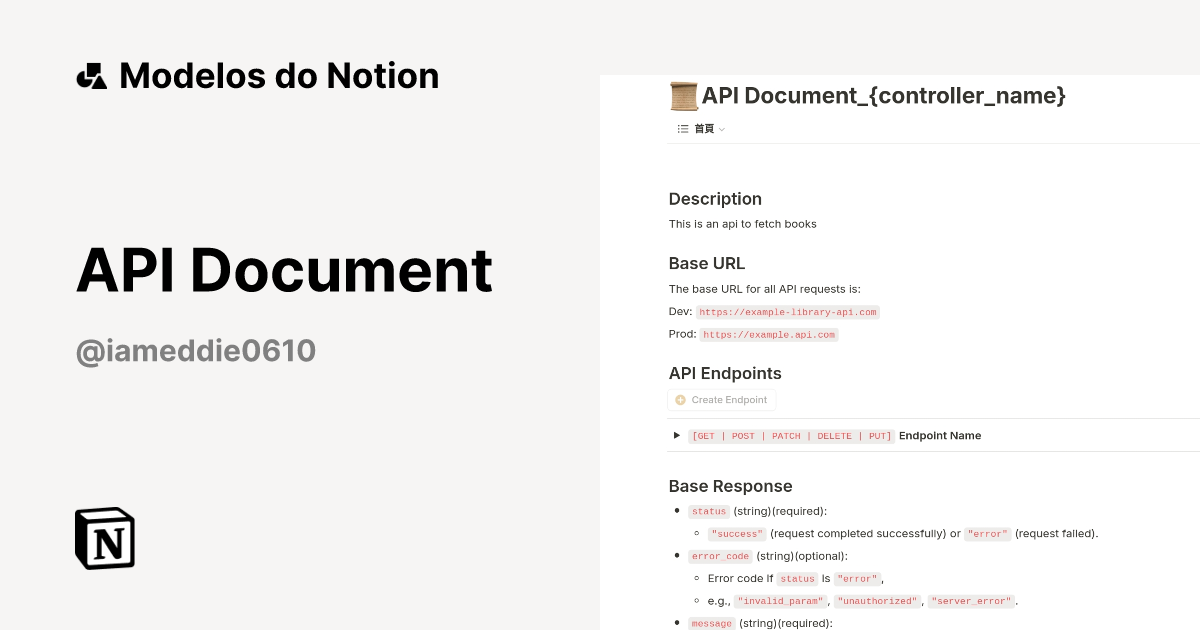1200x630 pixels.
Task: Click the error_code inline code tag
Action: click(720, 556)
